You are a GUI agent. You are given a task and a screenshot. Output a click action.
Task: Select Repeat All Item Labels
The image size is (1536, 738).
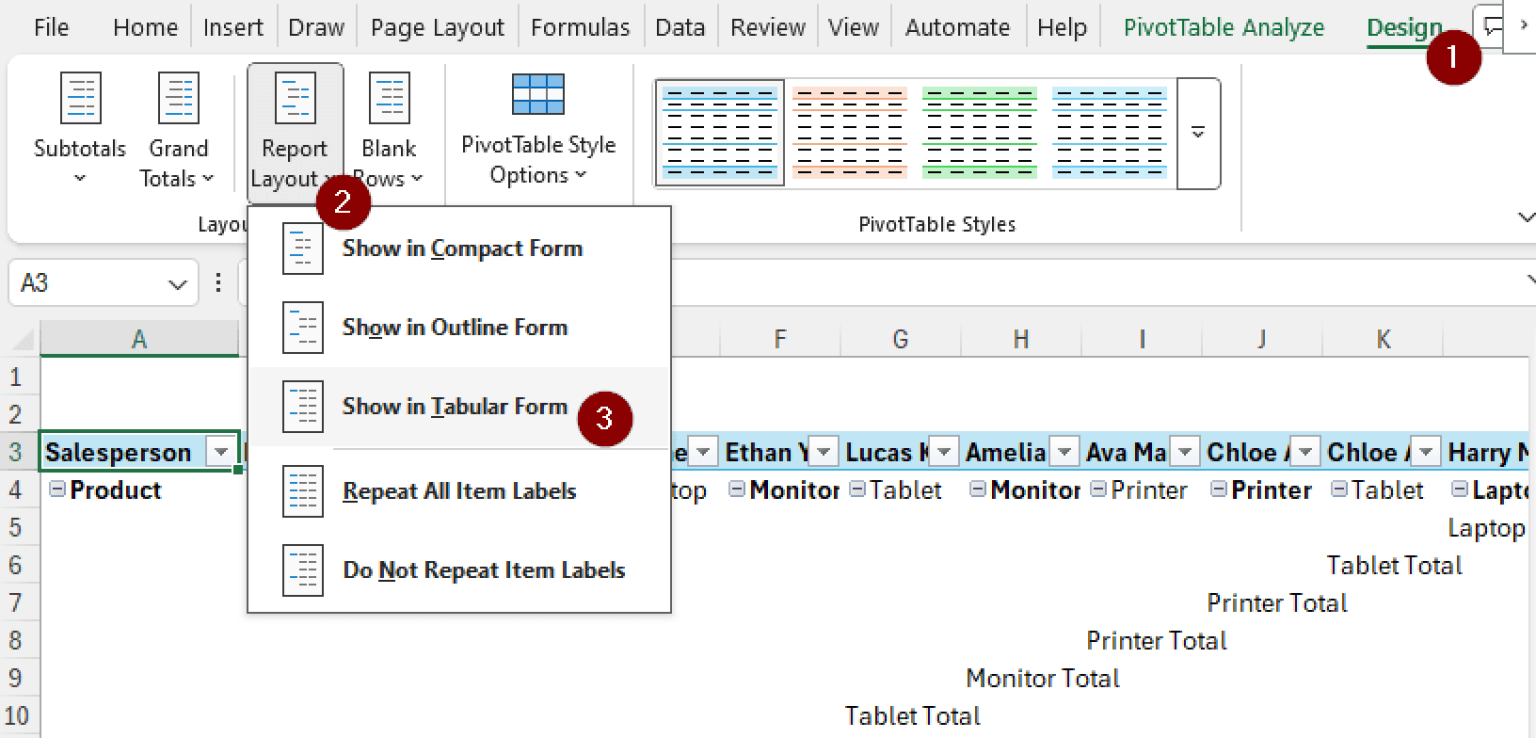coord(458,492)
